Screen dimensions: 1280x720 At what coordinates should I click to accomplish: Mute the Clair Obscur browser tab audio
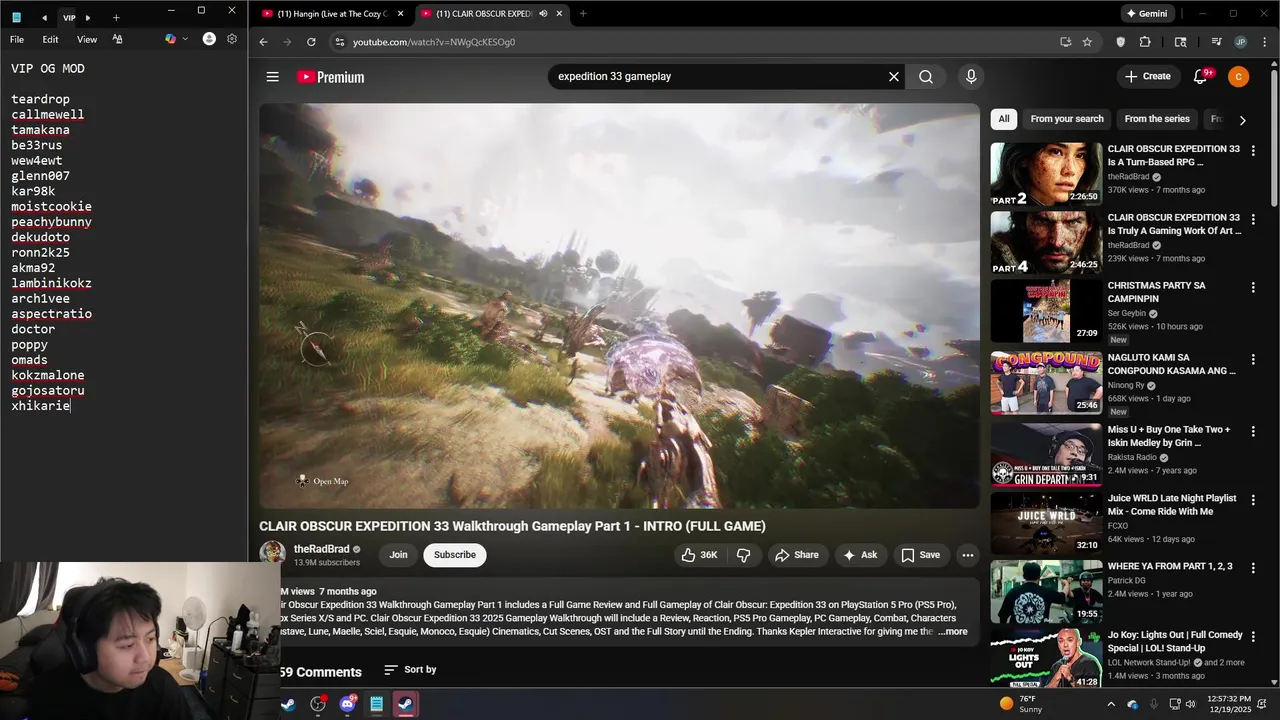543,14
